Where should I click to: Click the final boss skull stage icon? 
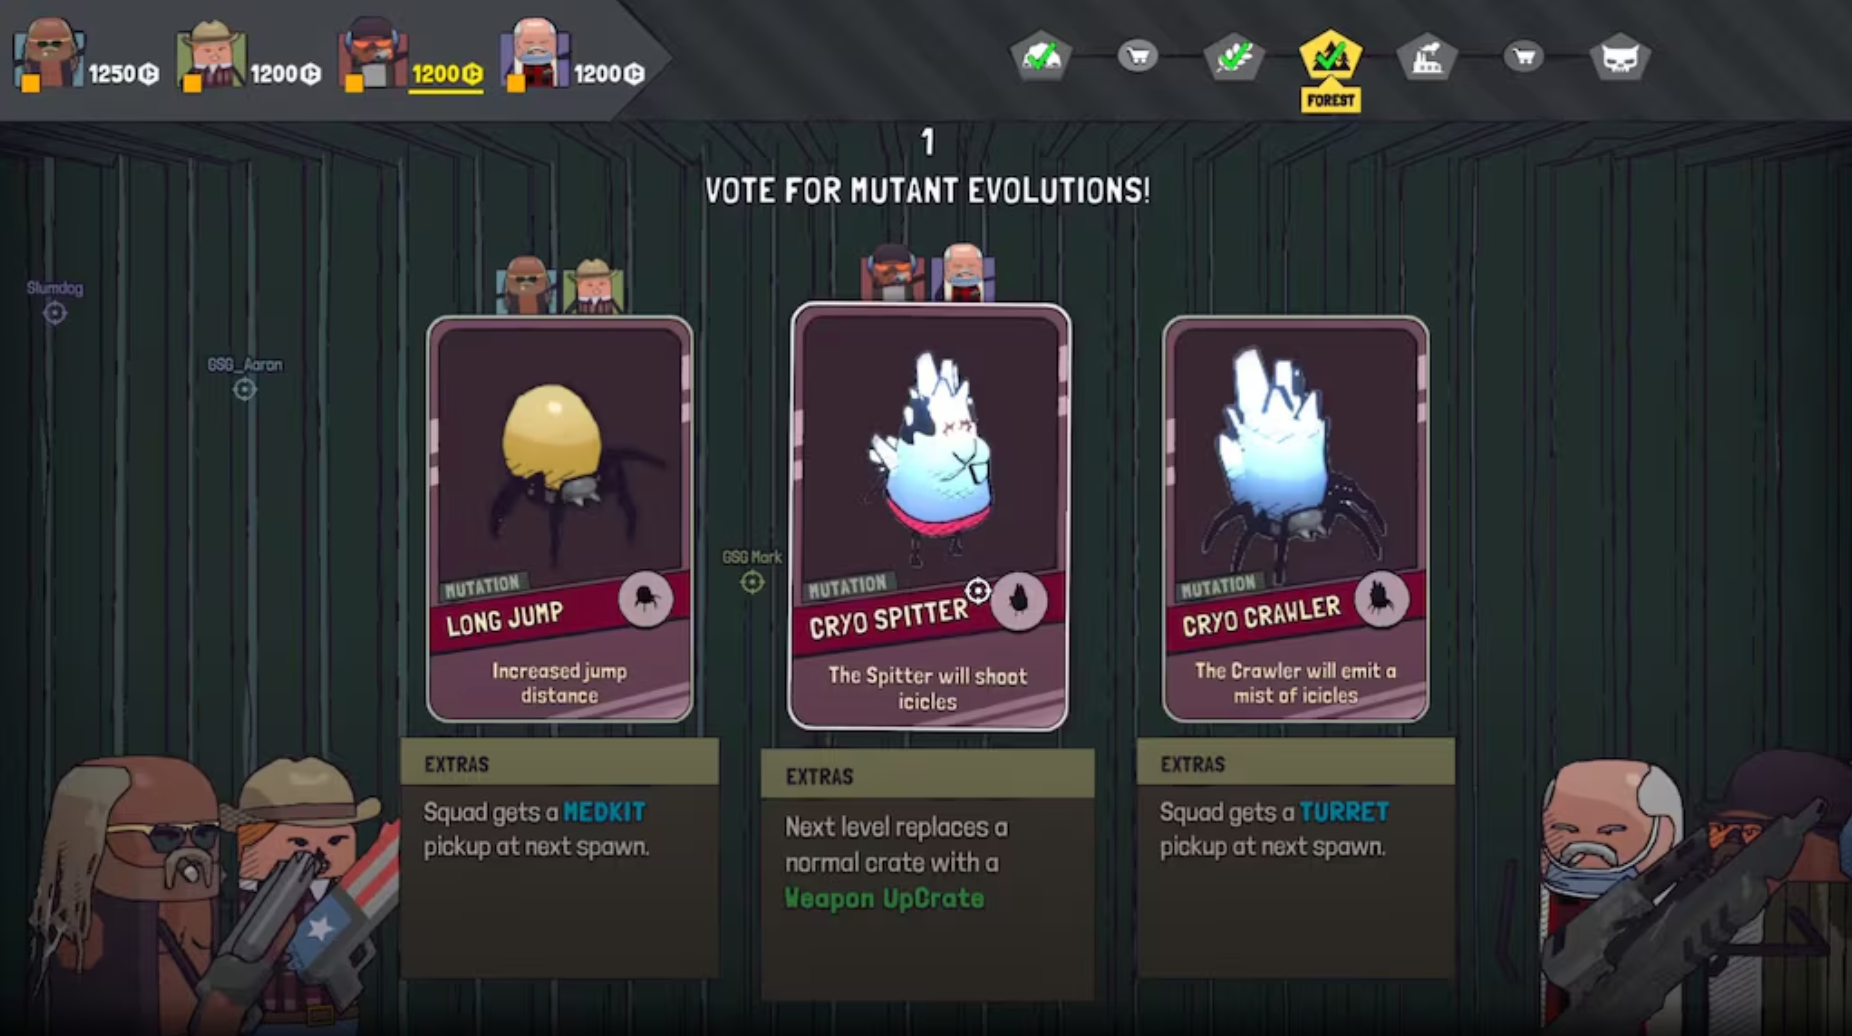coord(1620,57)
